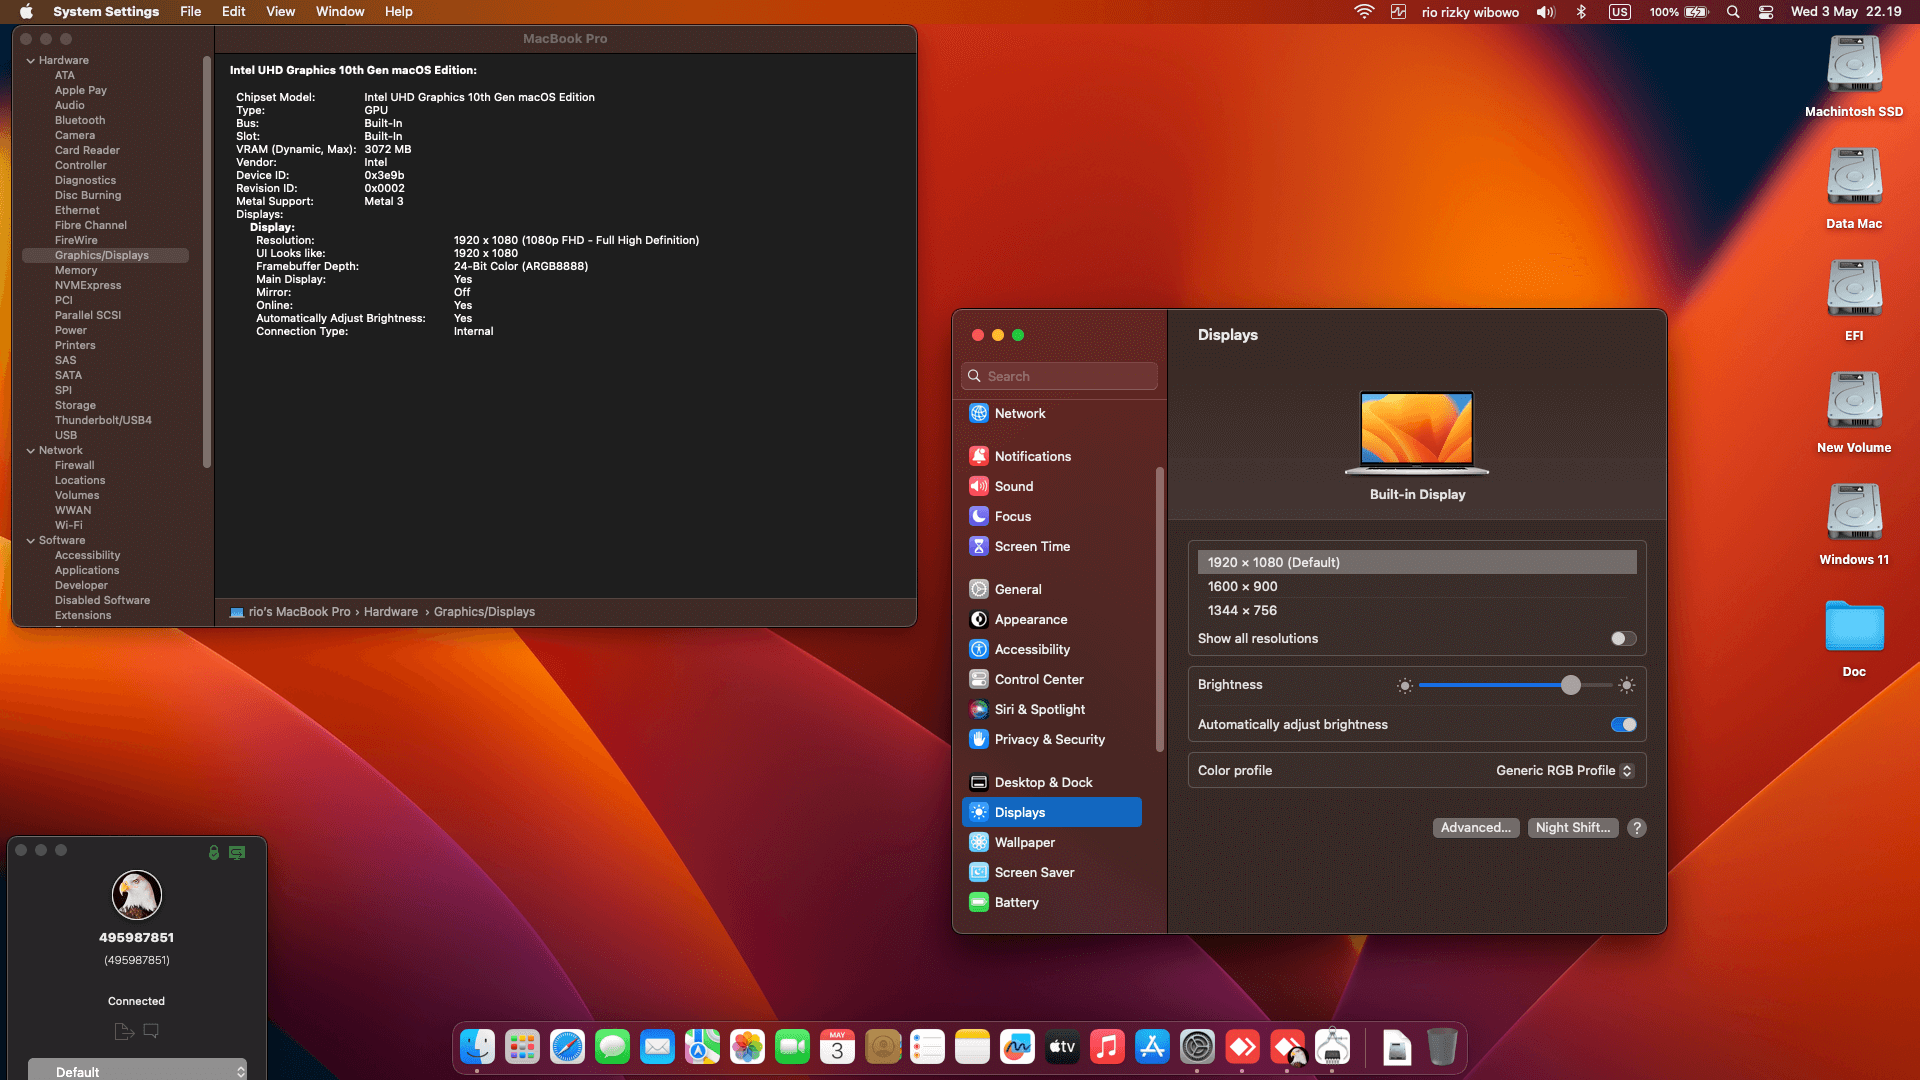
Task: Select the Siri & Spotlight icon
Action: click(979, 709)
